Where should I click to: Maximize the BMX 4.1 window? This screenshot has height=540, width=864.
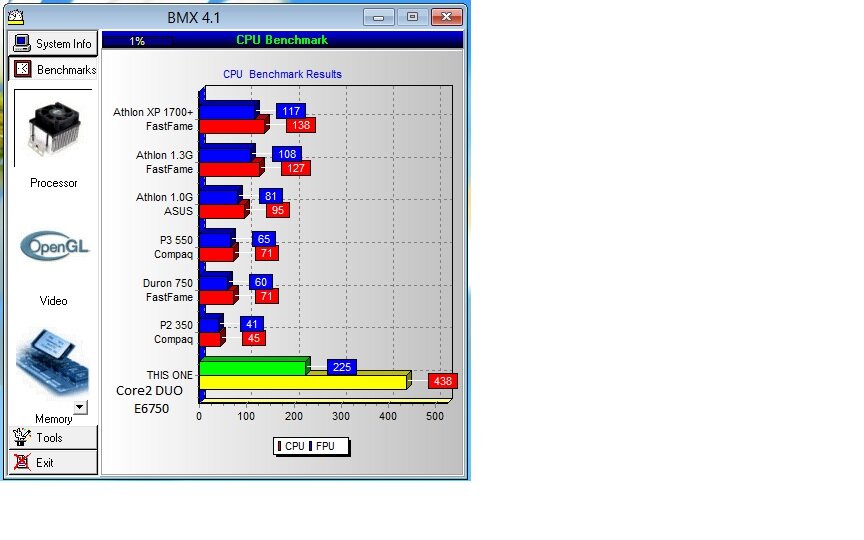(411, 16)
